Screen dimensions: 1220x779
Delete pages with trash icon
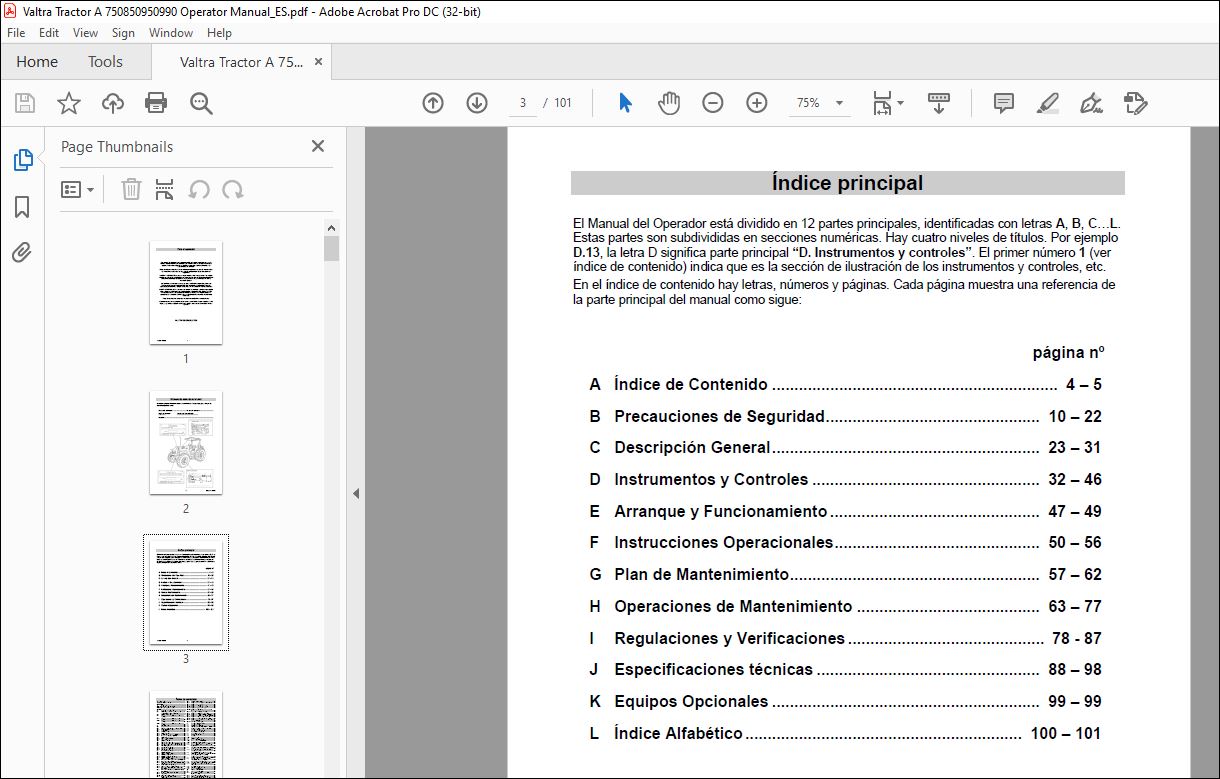[131, 189]
